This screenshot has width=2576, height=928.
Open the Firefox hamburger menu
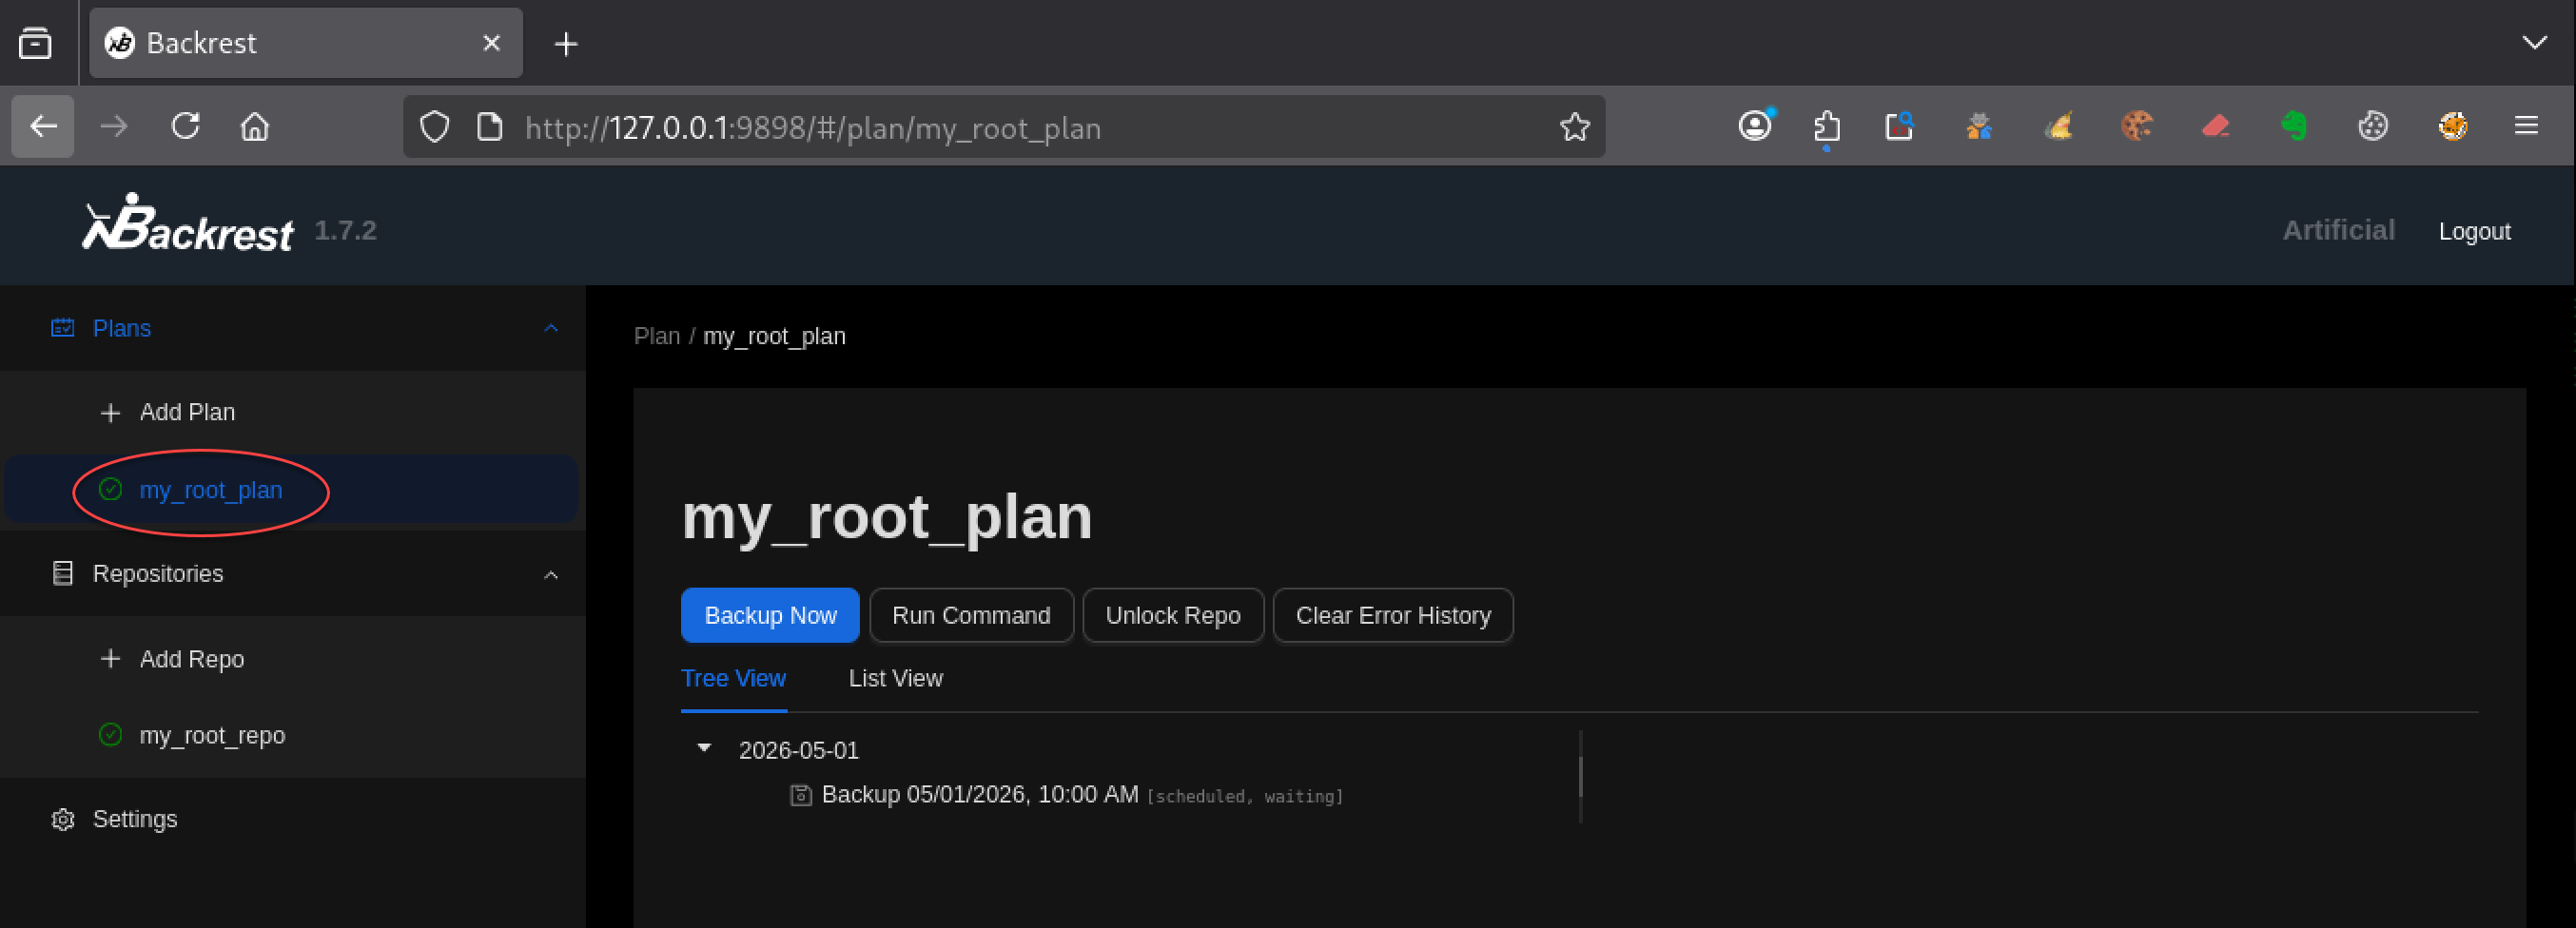(2526, 126)
